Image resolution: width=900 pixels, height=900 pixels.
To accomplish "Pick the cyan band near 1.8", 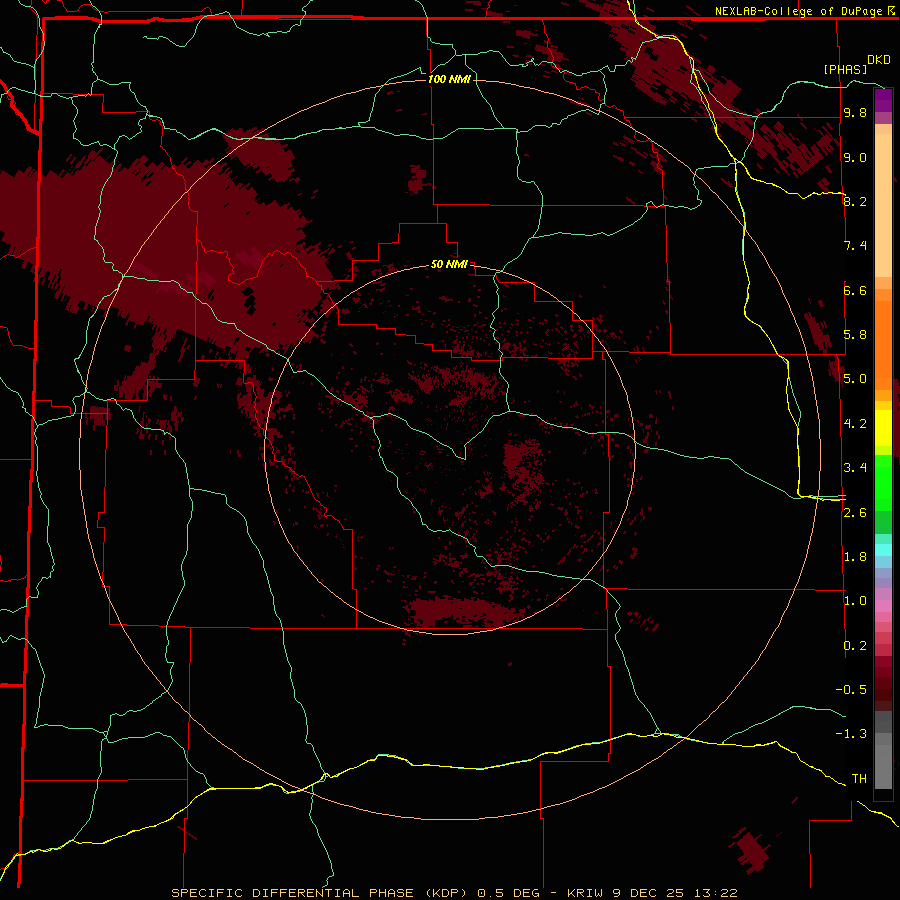I will (x=883, y=550).
